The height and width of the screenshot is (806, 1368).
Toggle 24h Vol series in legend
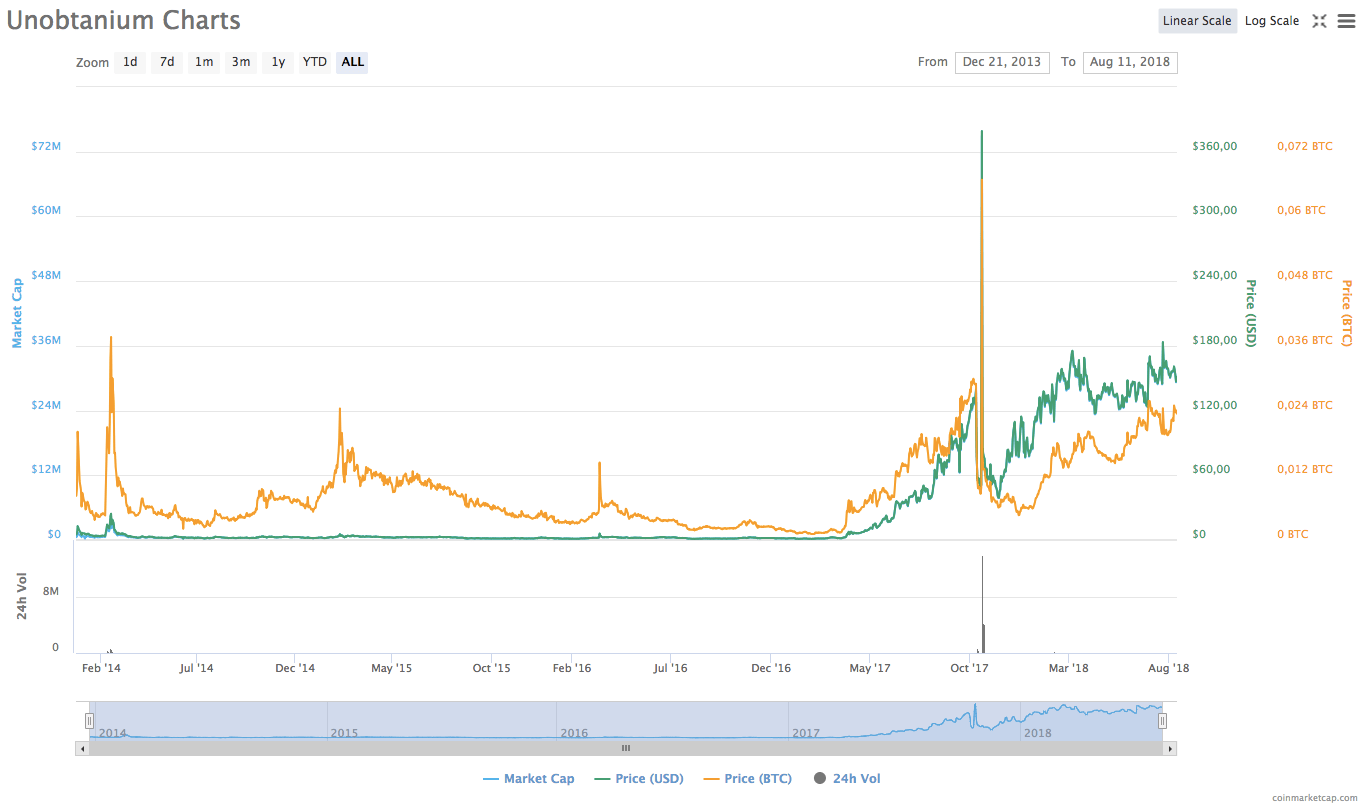pyautogui.click(x=847, y=779)
